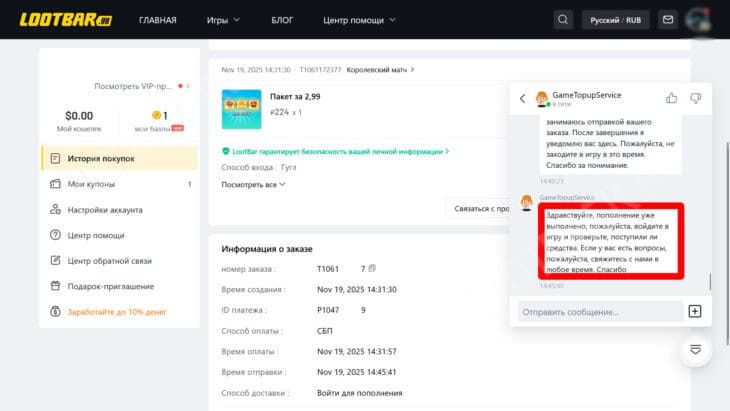Click the $0.00 Мой кошелек balance
The image size is (730, 411).
pyautogui.click(x=79, y=121)
